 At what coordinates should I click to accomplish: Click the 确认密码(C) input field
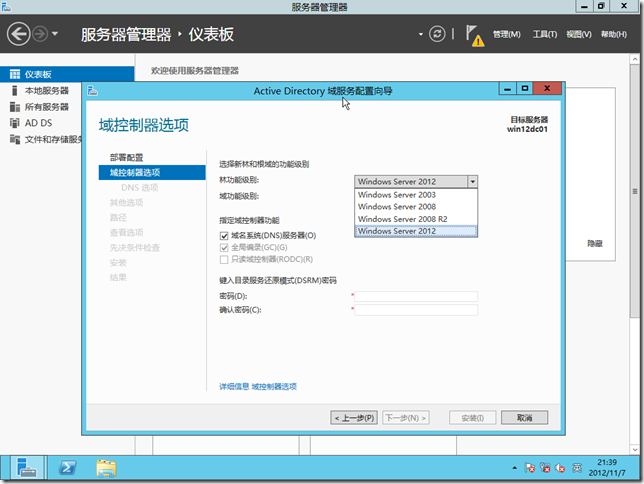pos(416,310)
